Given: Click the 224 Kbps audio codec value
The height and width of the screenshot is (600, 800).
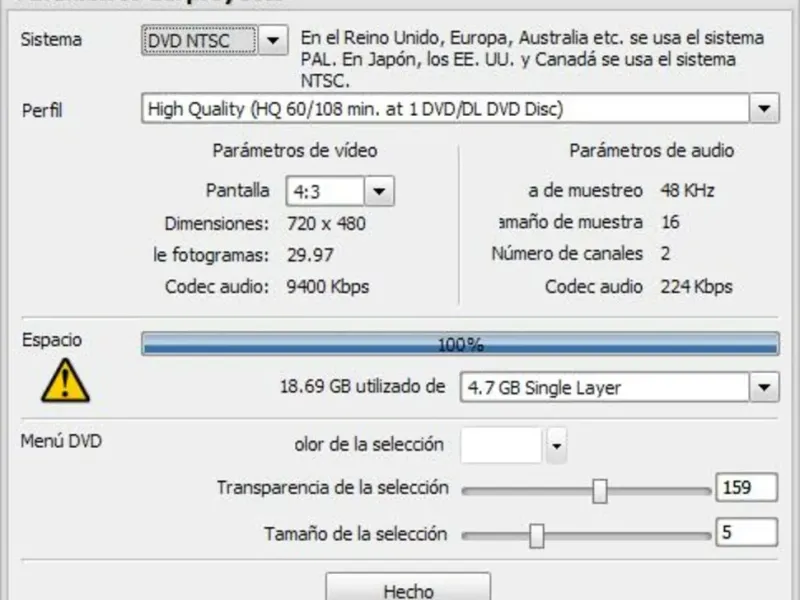Looking at the screenshot, I should pyautogui.click(x=696, y=287).
